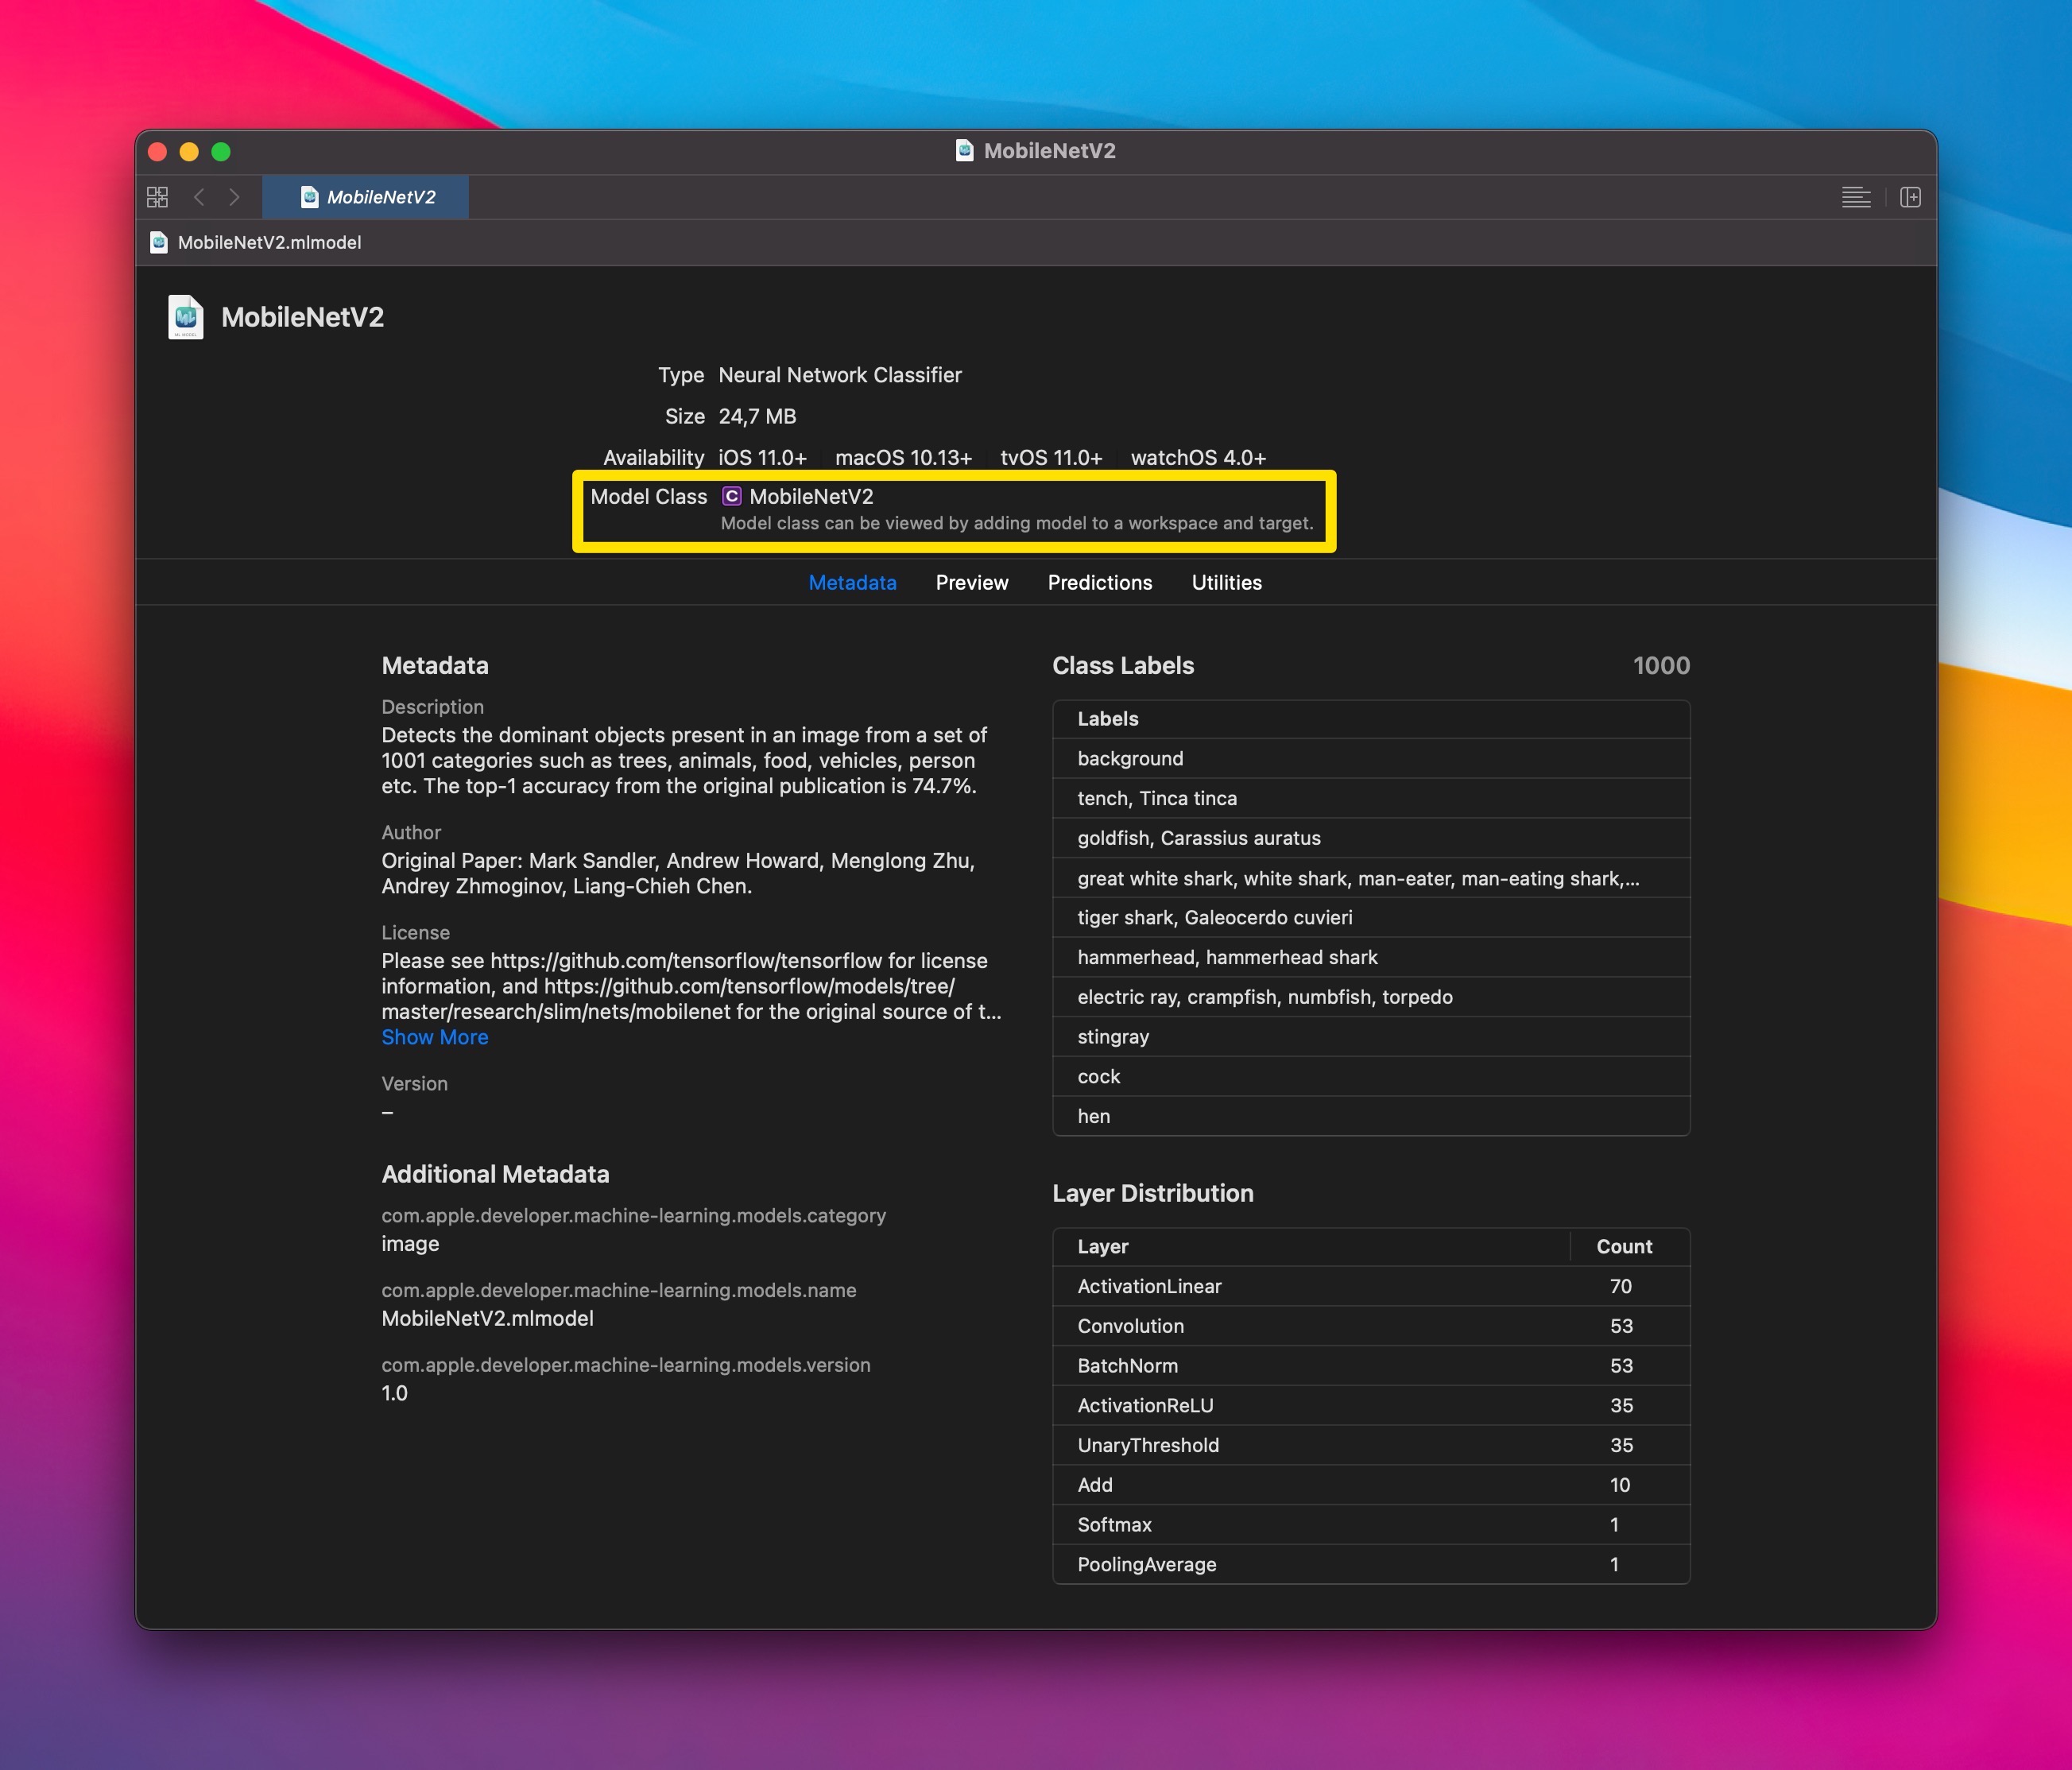The image size is (2072, 1770).
Task: Click the 'tvOS 11.0+' availability value
Action: [1051, 458]
